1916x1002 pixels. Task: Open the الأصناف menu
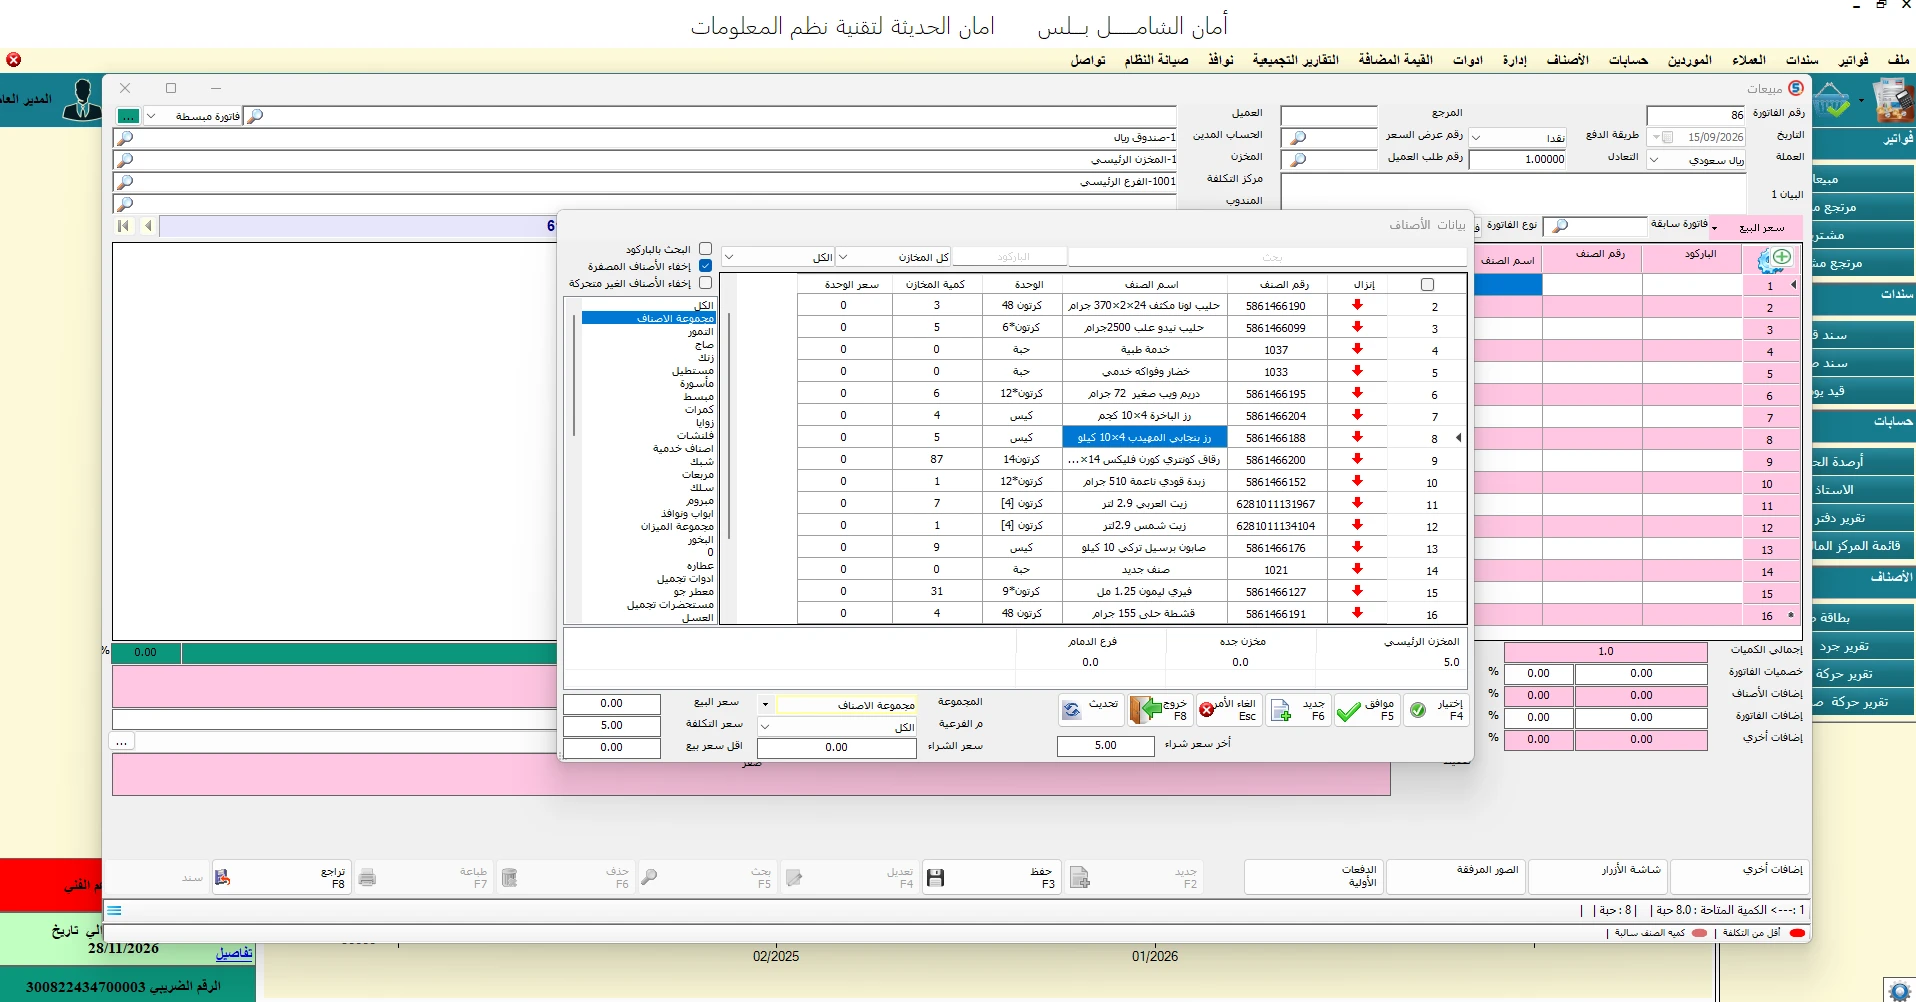(x=1567, y=60)
